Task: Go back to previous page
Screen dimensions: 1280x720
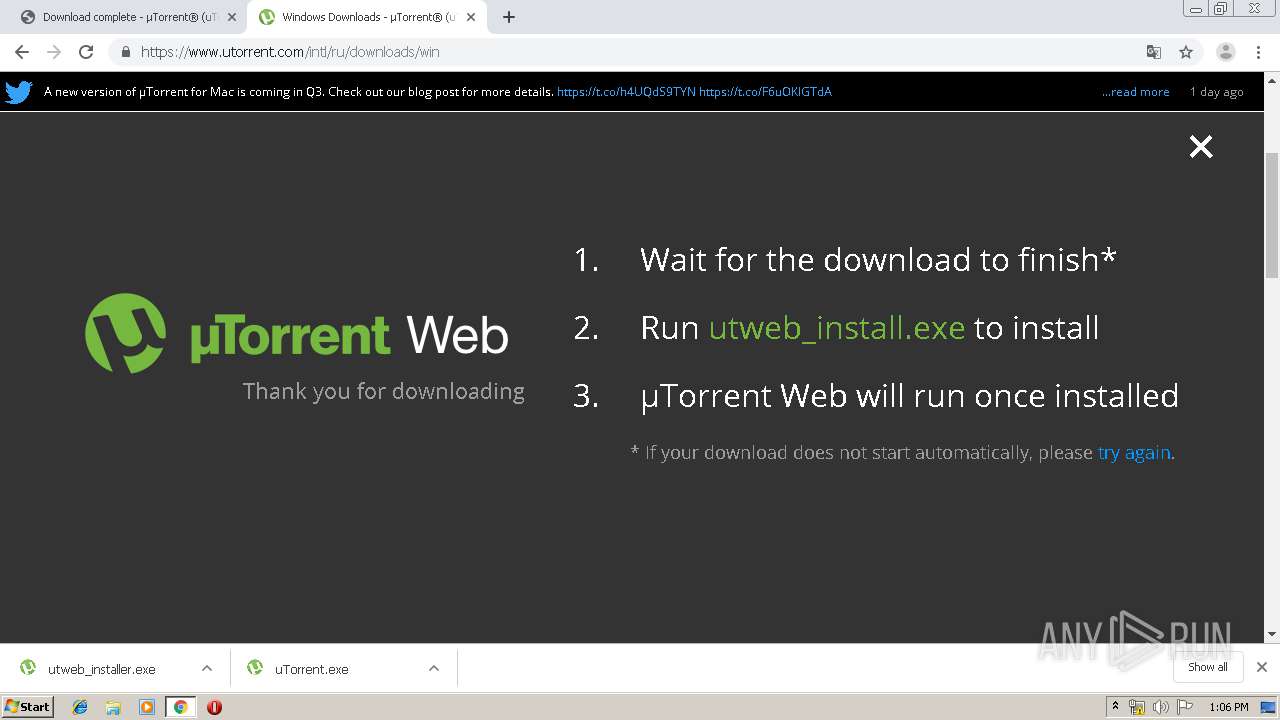Action: (22, 52)
